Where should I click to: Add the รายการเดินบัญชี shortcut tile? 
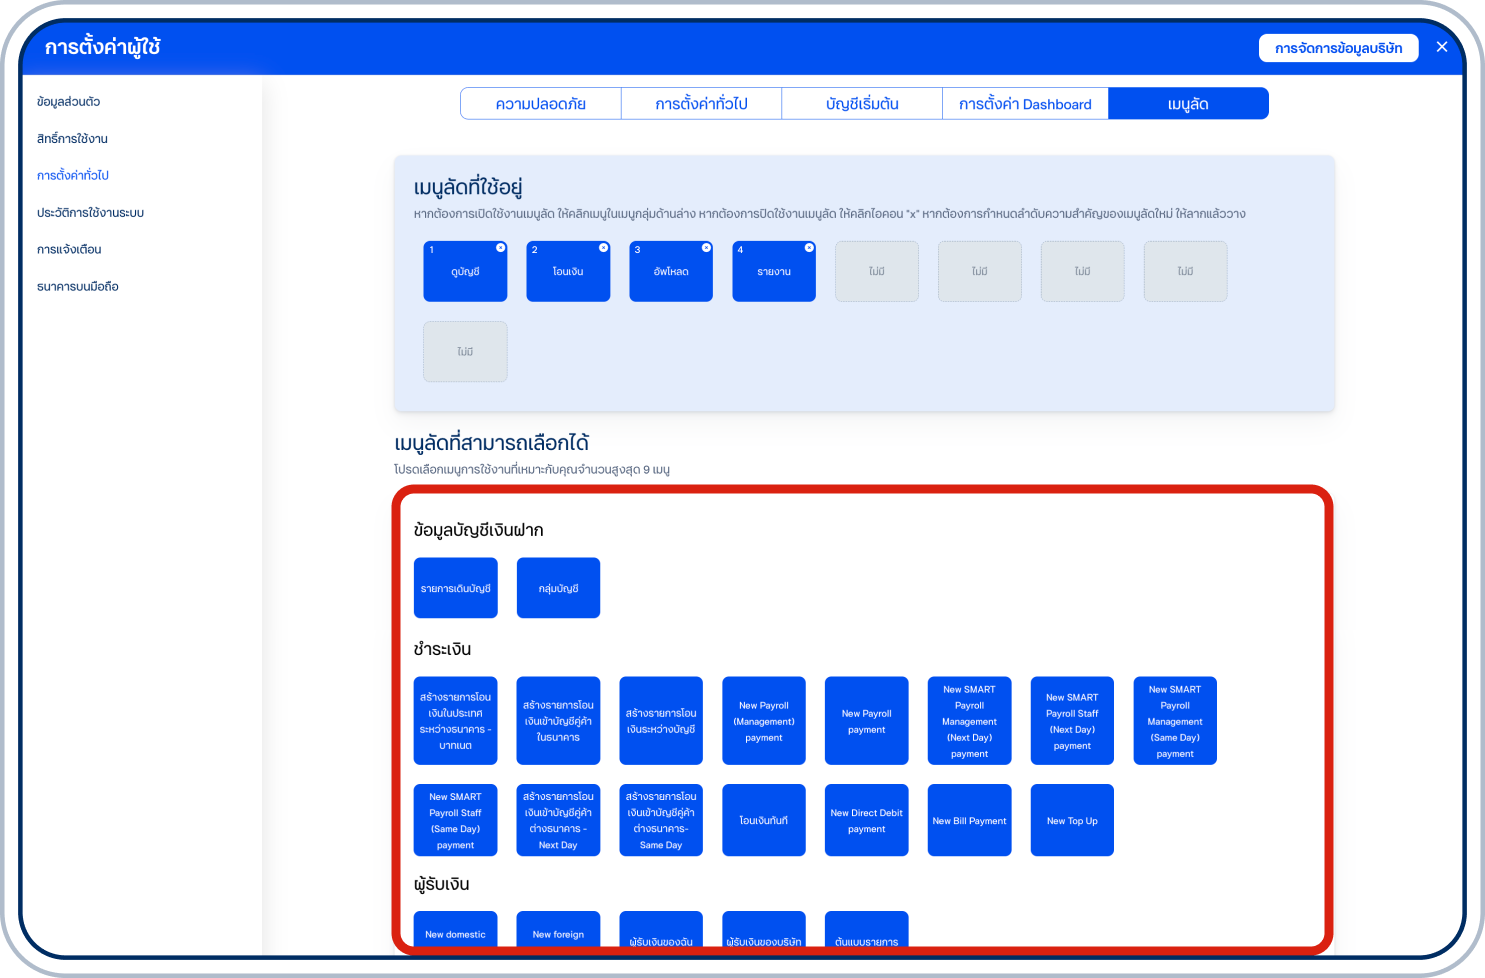(455, 588)
